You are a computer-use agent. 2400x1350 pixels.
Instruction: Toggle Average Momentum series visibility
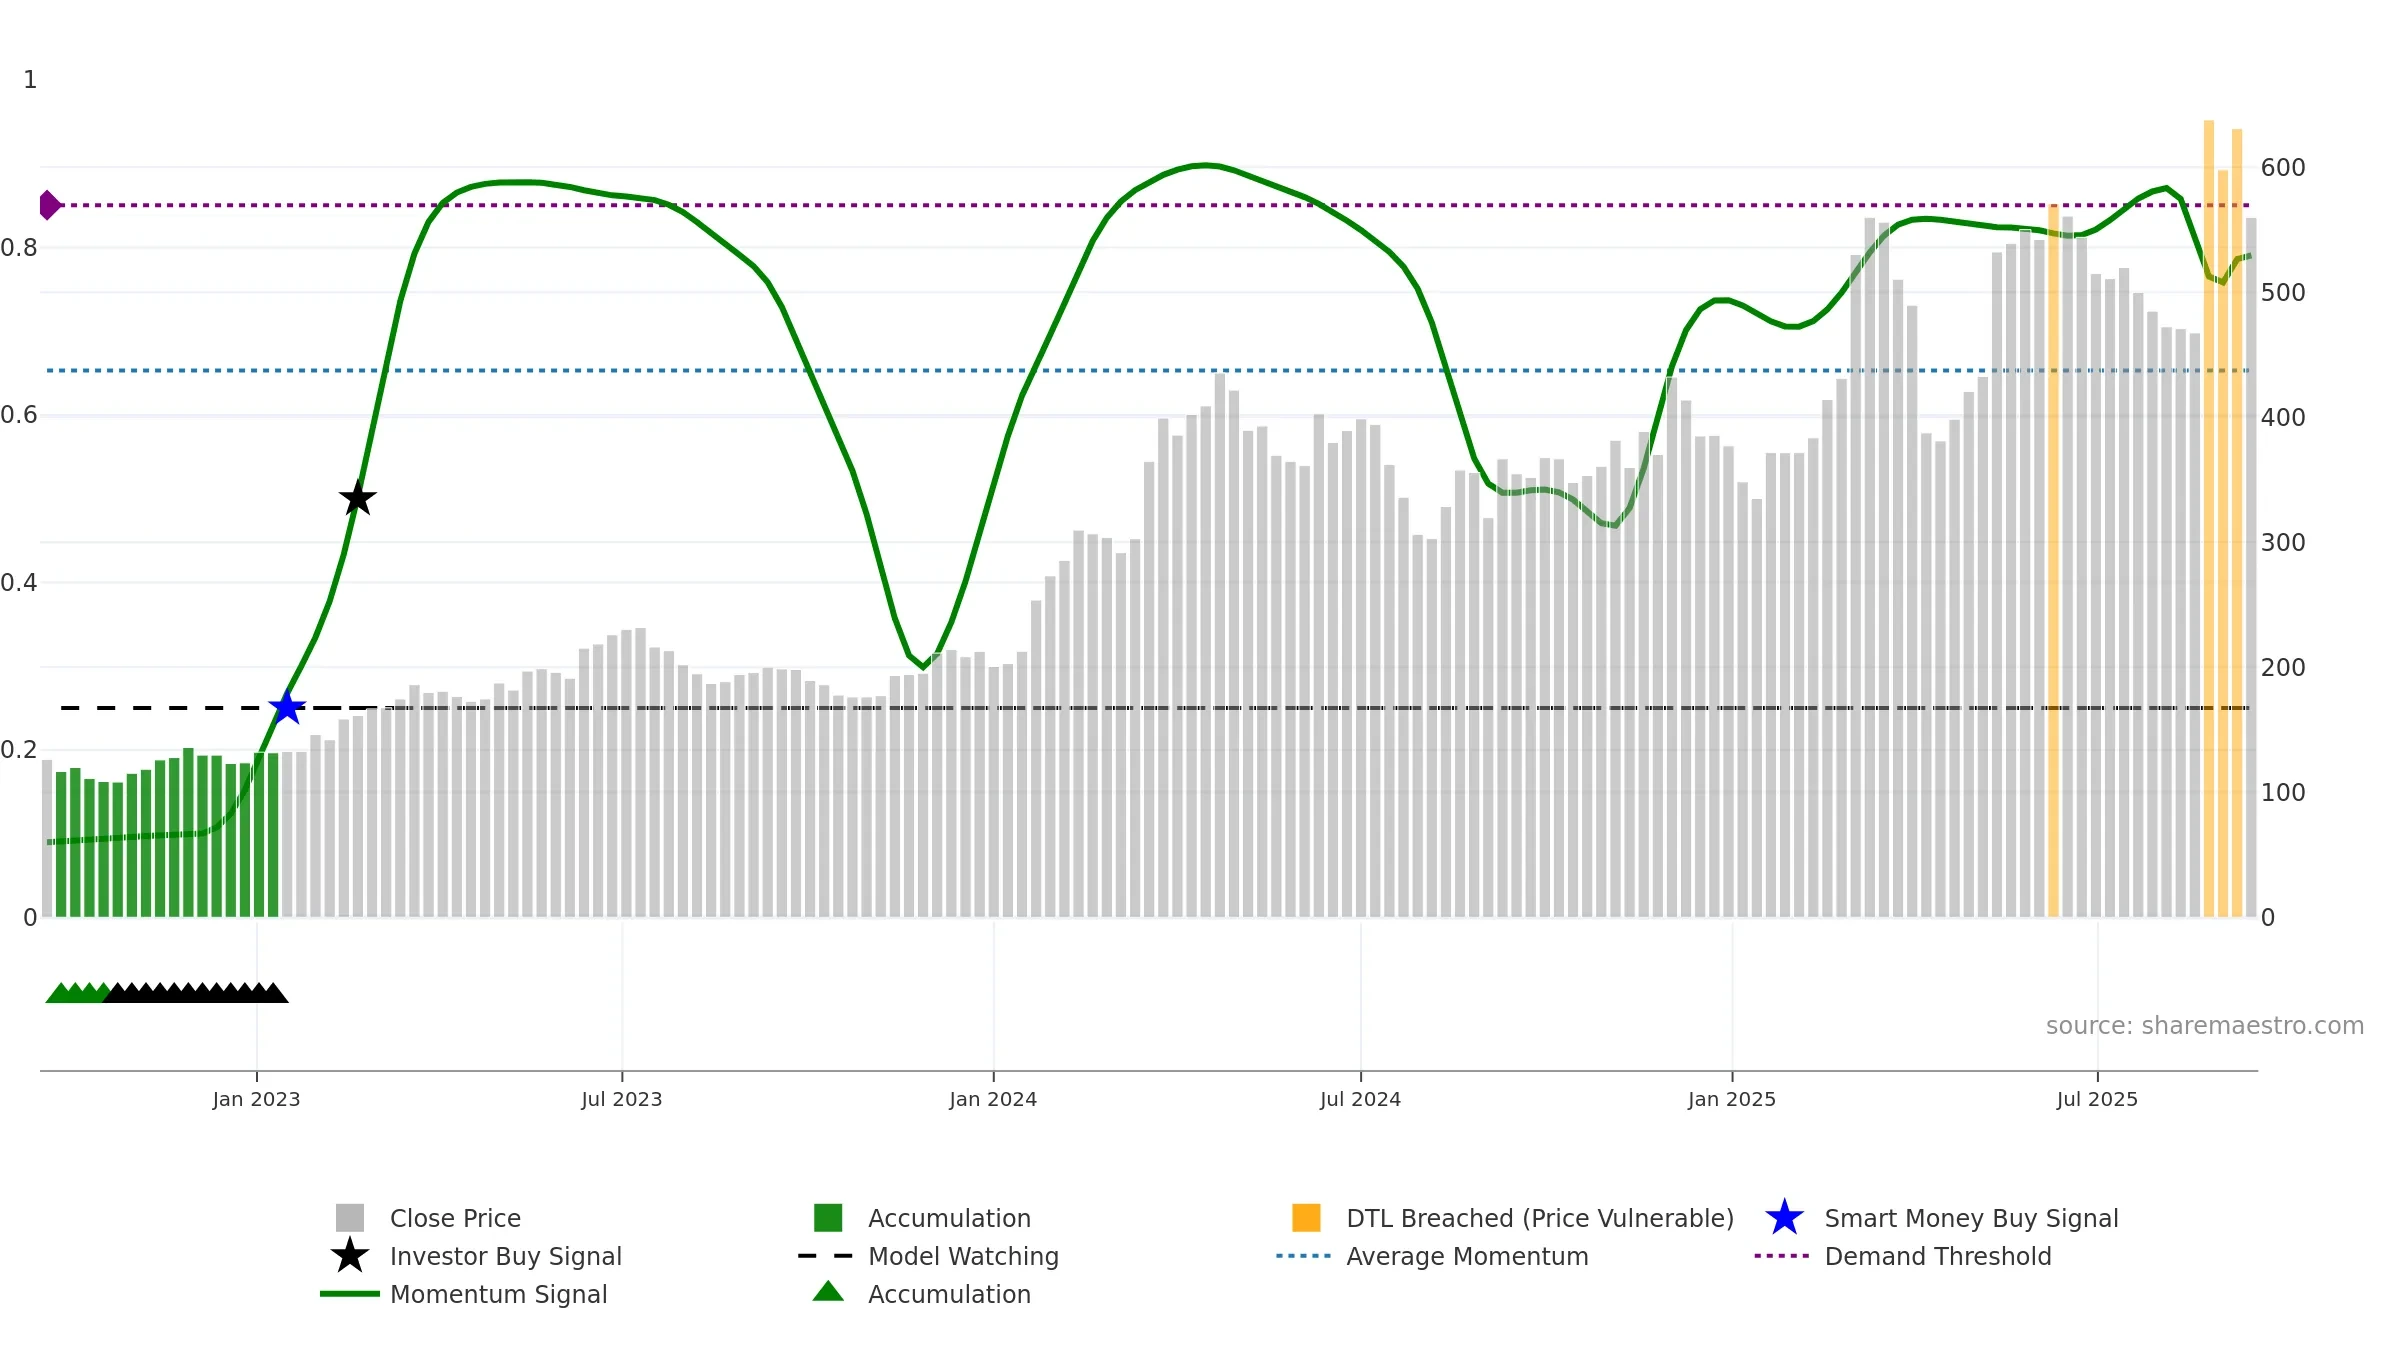(x=1467, y=1256)
